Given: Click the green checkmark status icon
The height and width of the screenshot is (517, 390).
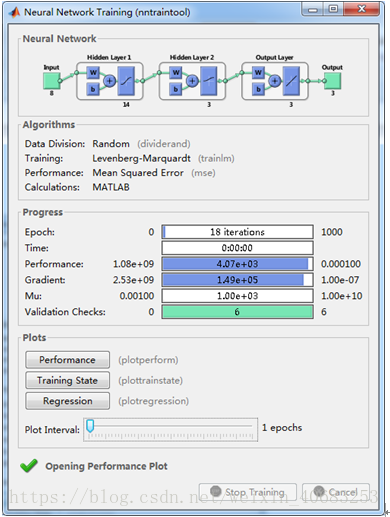Looking at the screenshot, I should click(29, 466).
